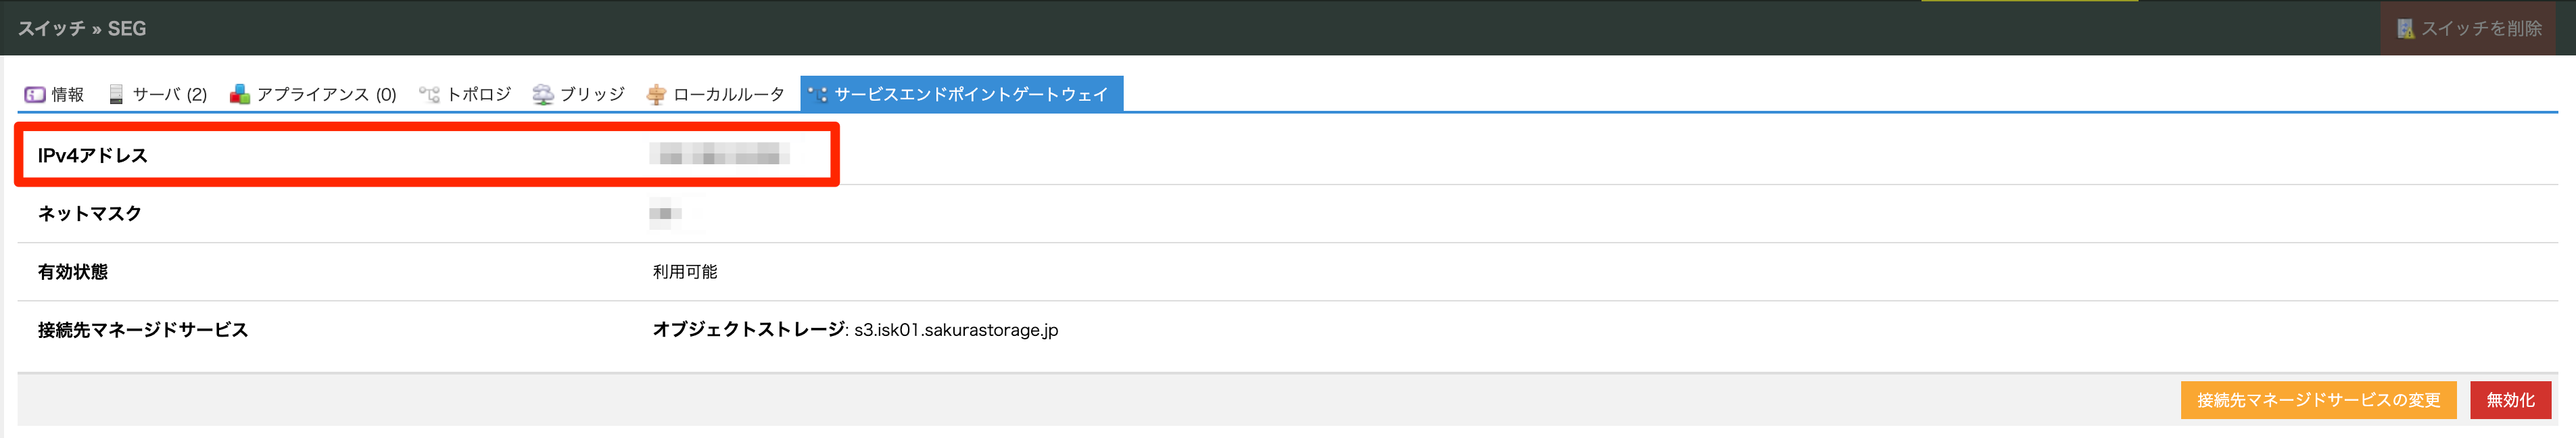This screenshot has height=438, width=2576.
Task: Click the topology icon on the トポロジ tab
Action: point(430,94)
